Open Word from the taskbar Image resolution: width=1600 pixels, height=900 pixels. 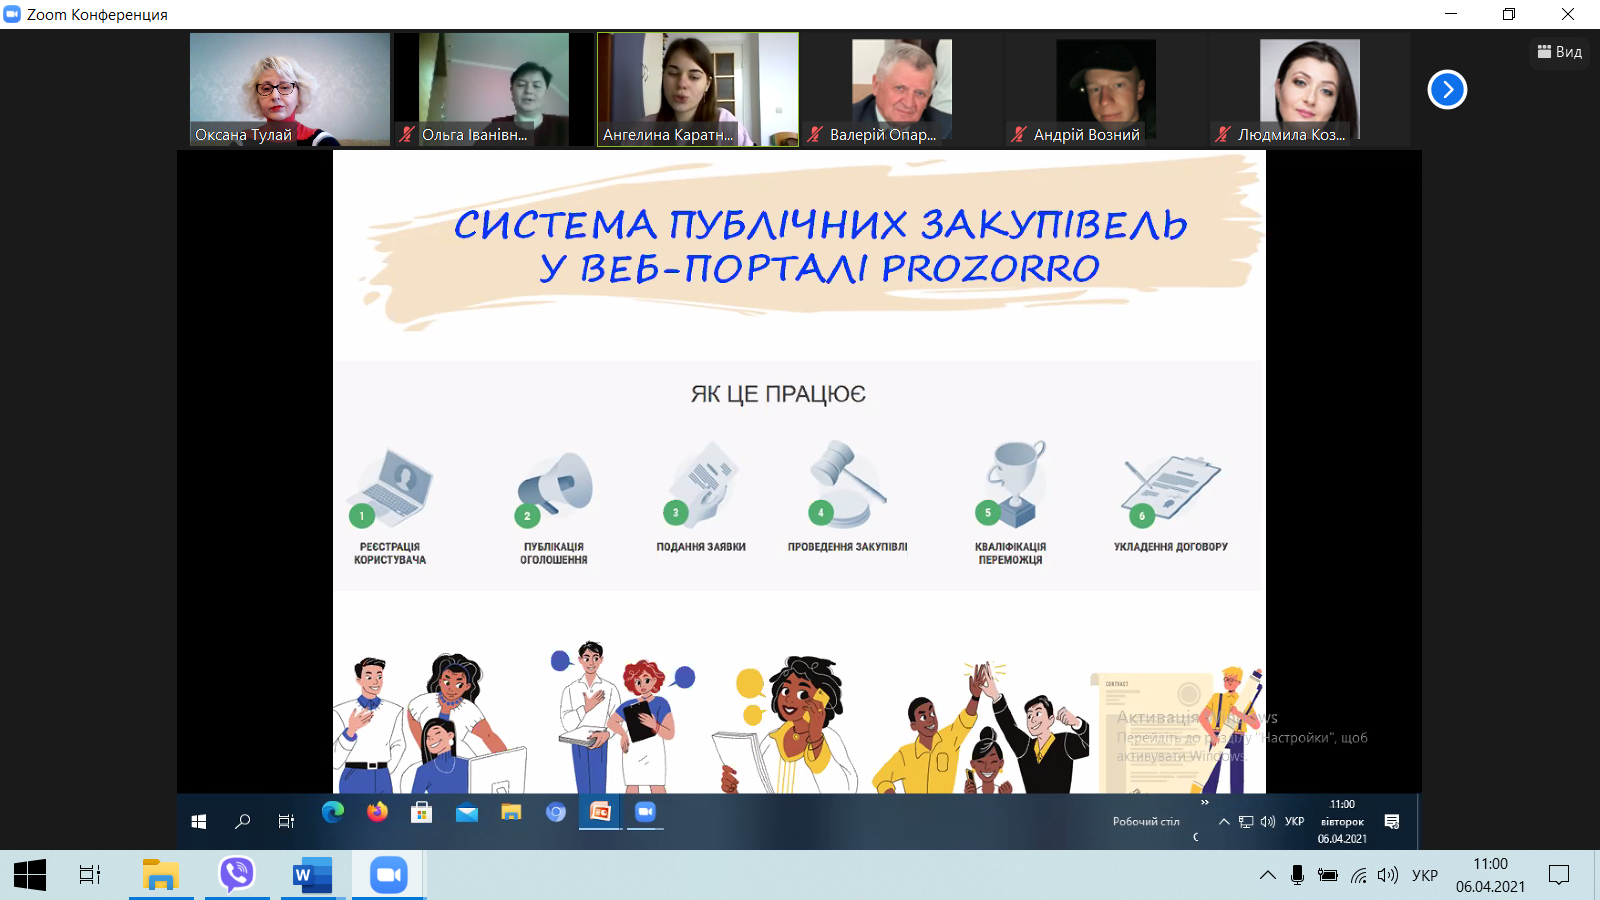coord(312,875)
